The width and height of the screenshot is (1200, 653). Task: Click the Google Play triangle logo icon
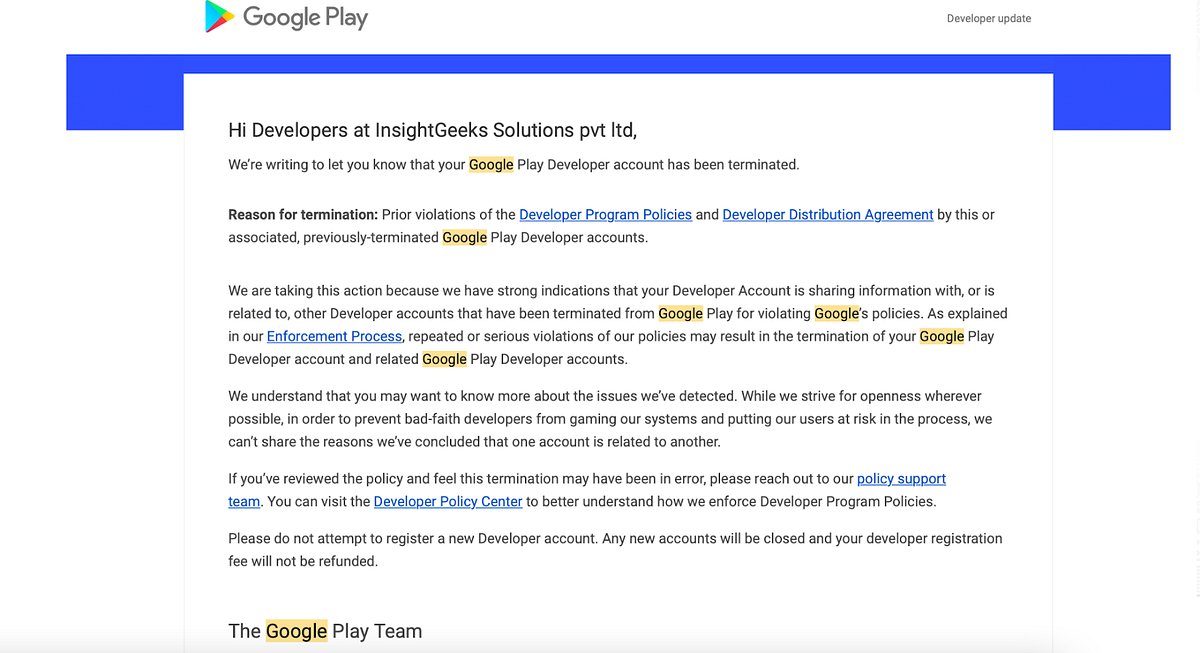[x=219, y=17]
